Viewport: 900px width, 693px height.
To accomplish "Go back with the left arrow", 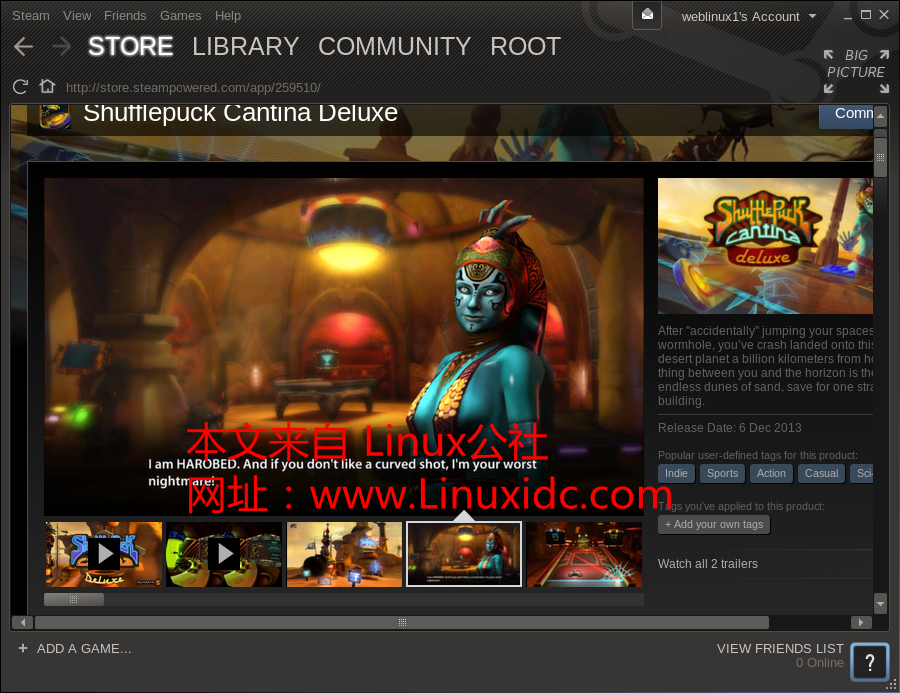I will [23, 47].
